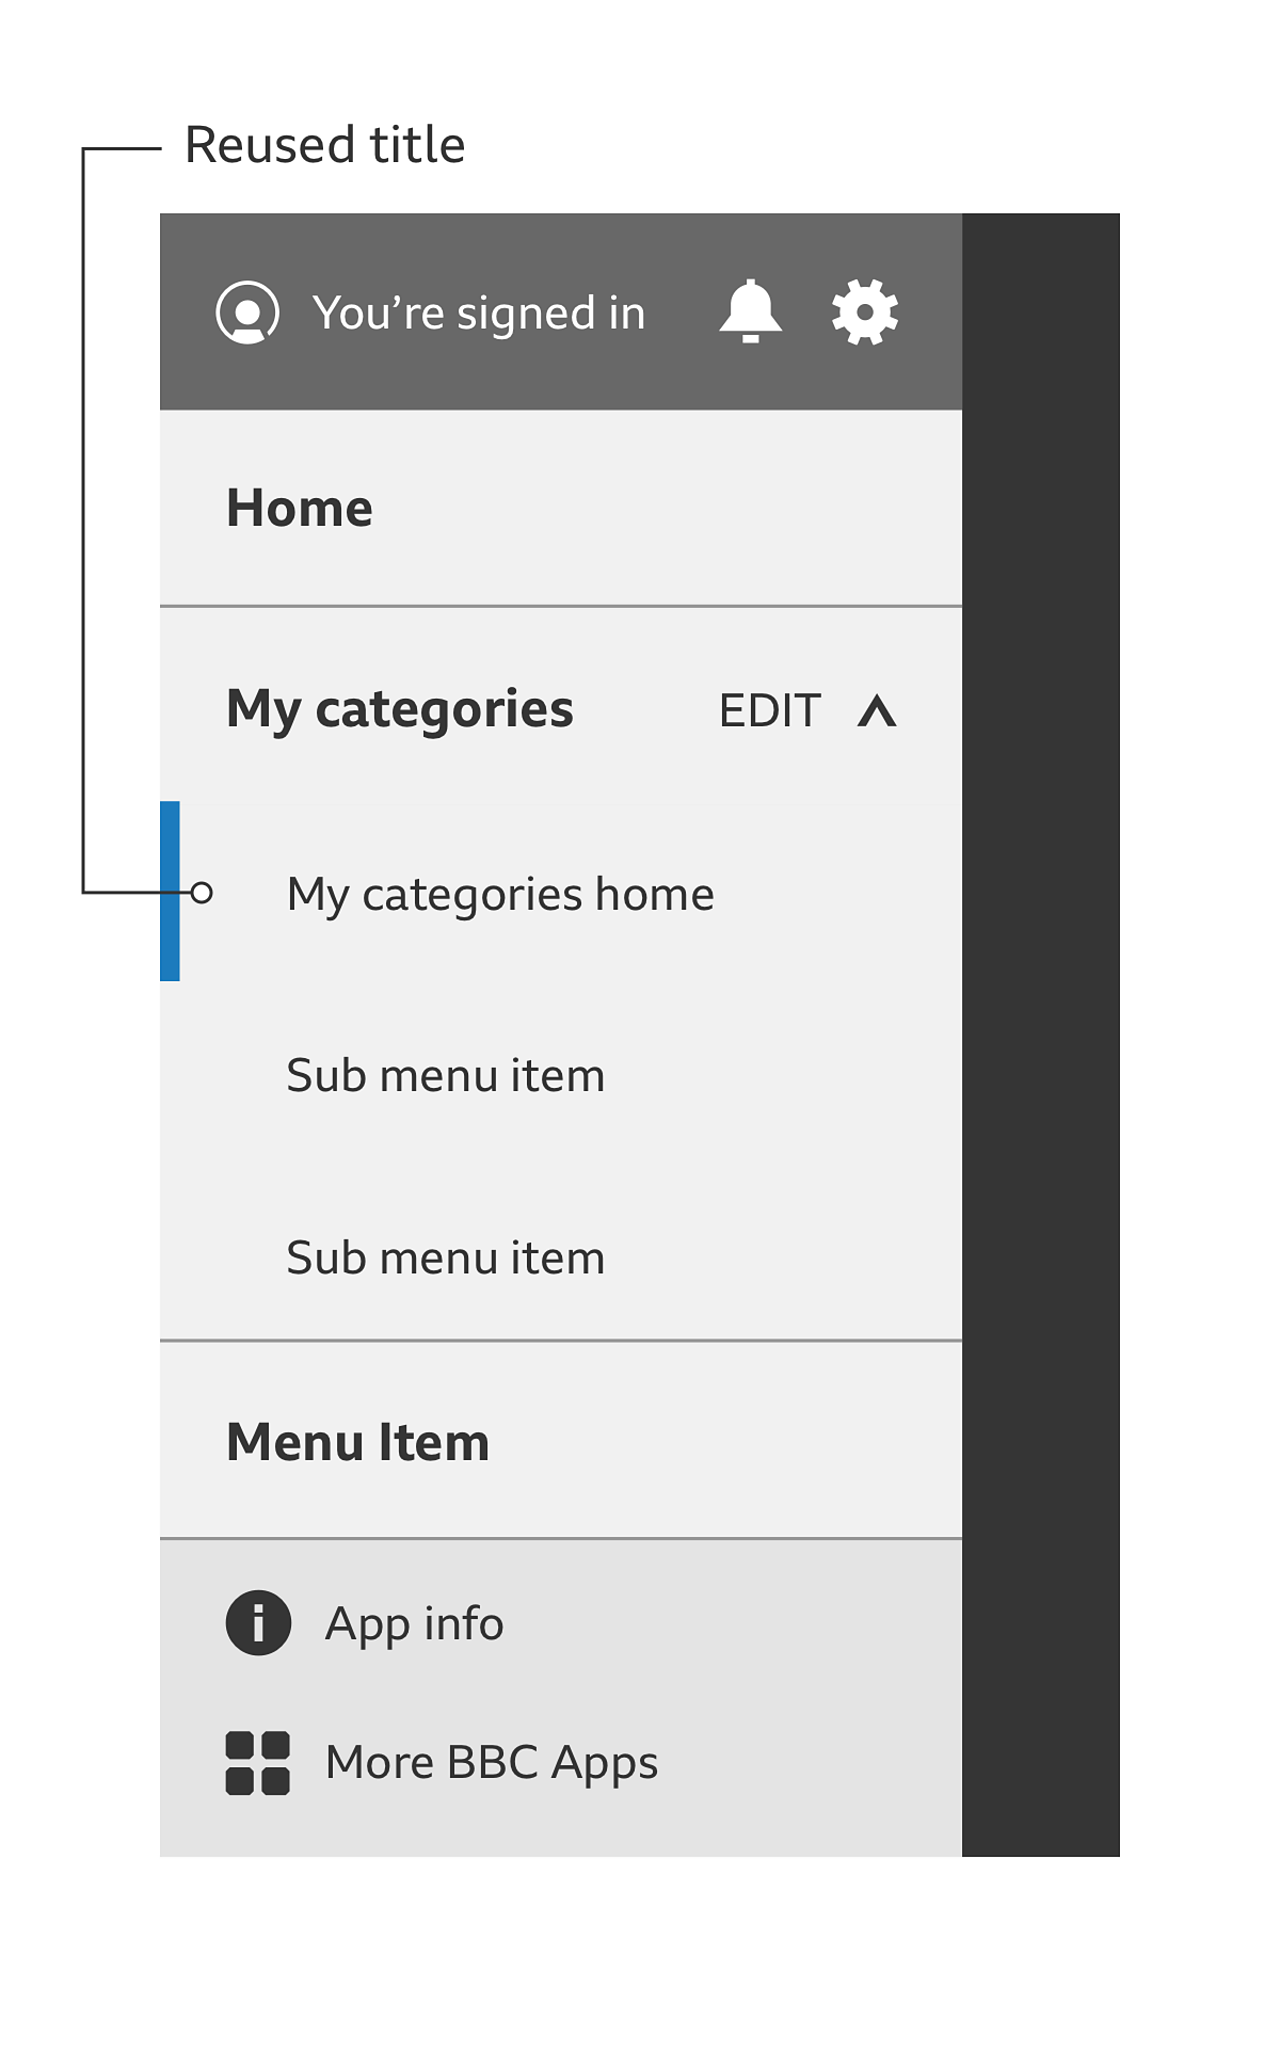Choose the first Sub menu item

(445, 1076)
